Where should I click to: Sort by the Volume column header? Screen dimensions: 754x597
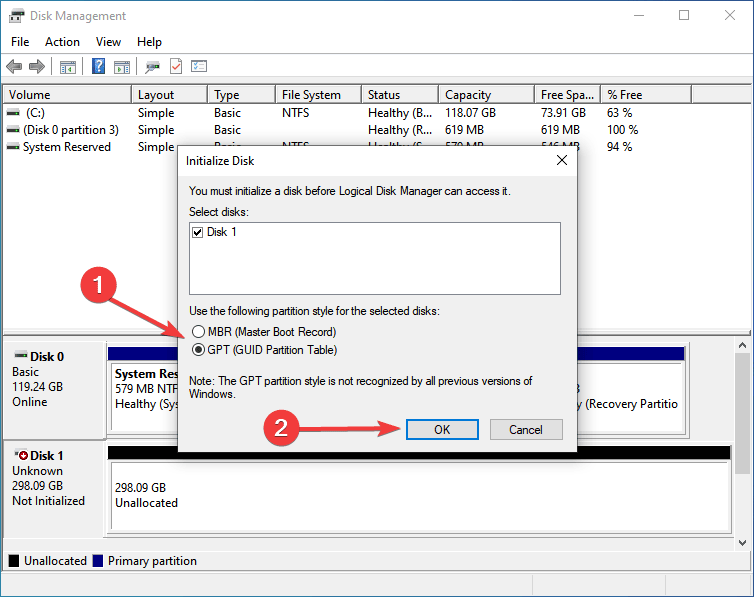[x=67, y=95]
